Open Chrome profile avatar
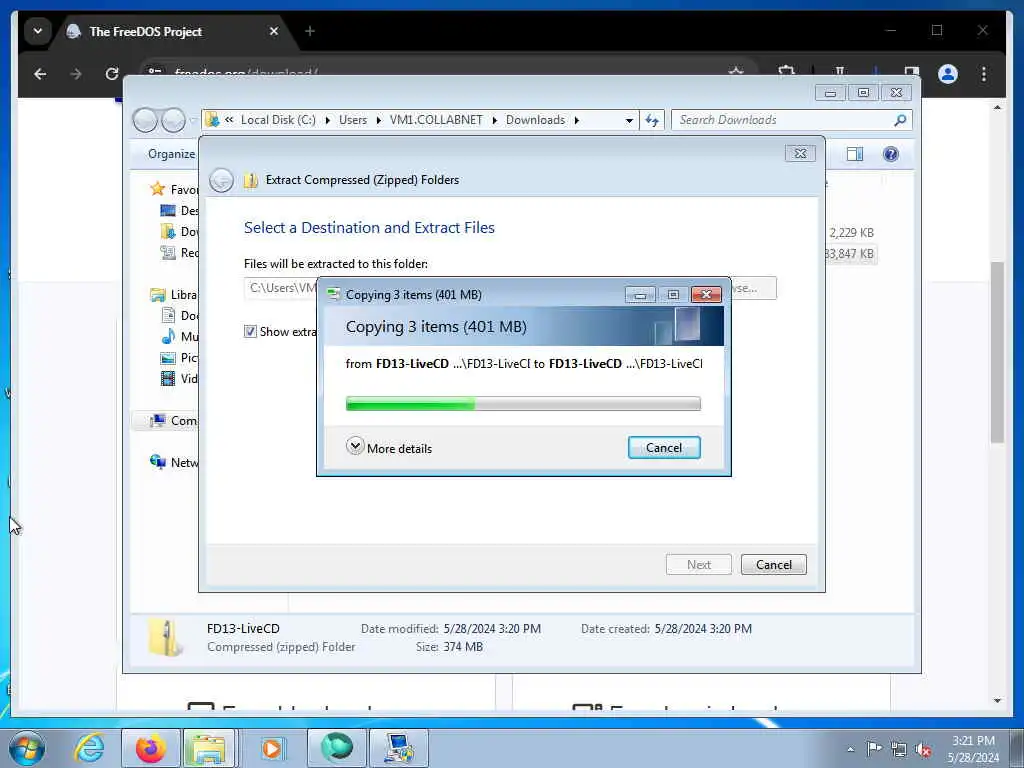Image resolution: width=1024 pixels, height=768 pixels. pyautogui.click(x=948, y=74)
